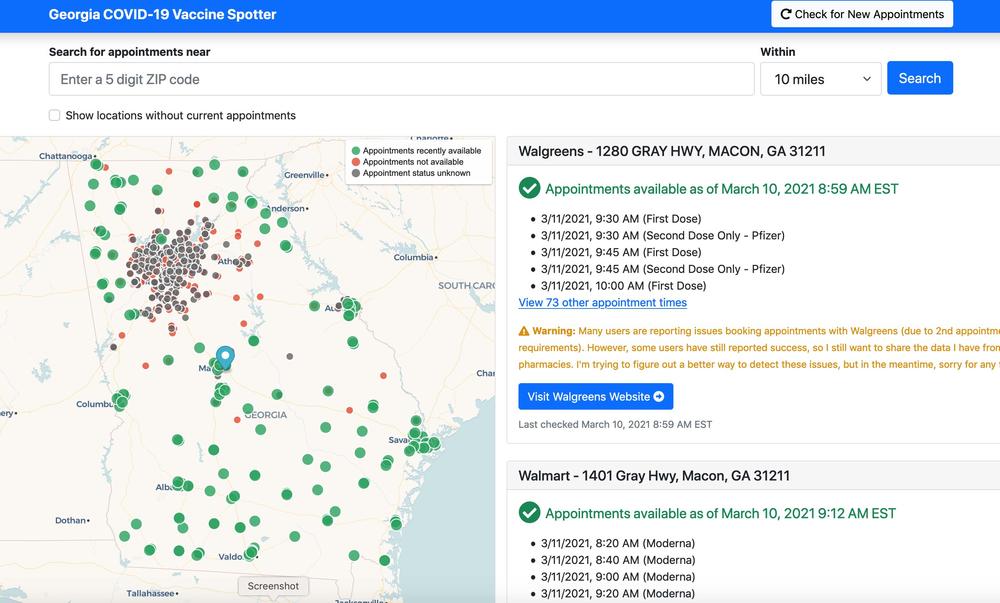Screen dimensions: 1000x603
Task: Toggle Show locations without current appointments checkbox
Action: point(55,115)
